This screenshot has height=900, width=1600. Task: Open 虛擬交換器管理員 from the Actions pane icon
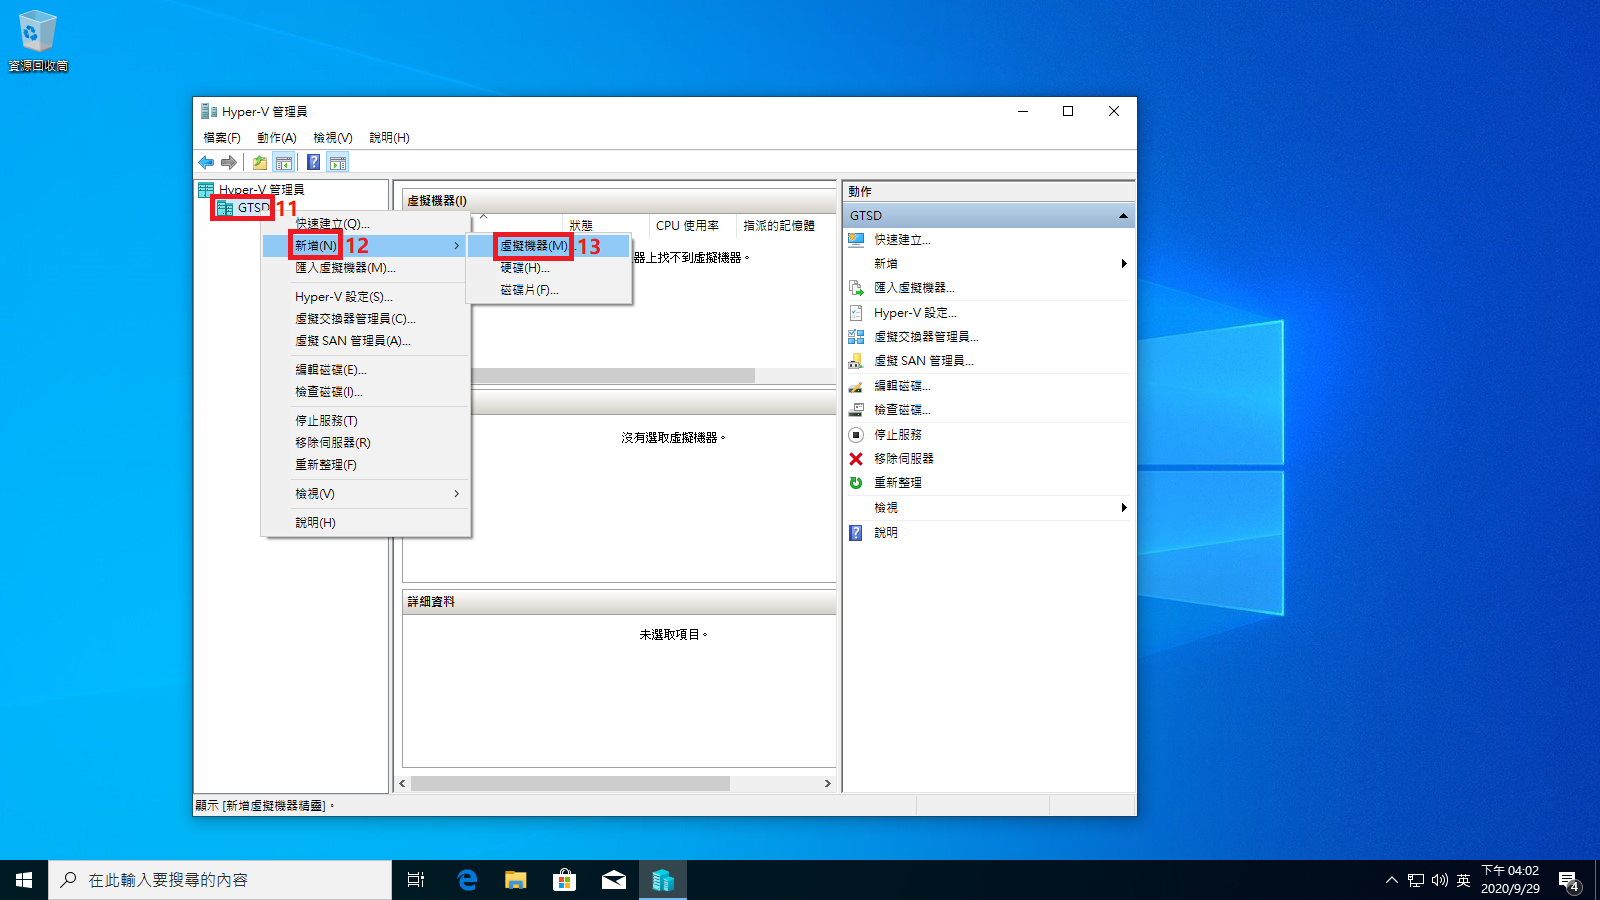point(856,337)
